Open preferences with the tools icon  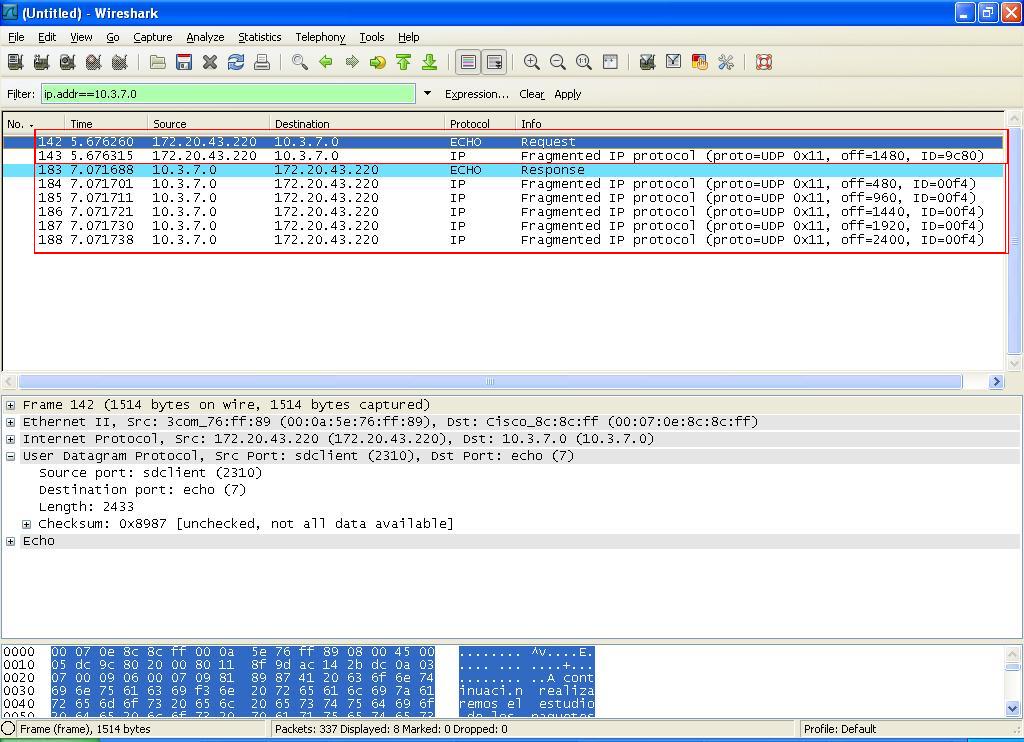click(x=726, y=62)
